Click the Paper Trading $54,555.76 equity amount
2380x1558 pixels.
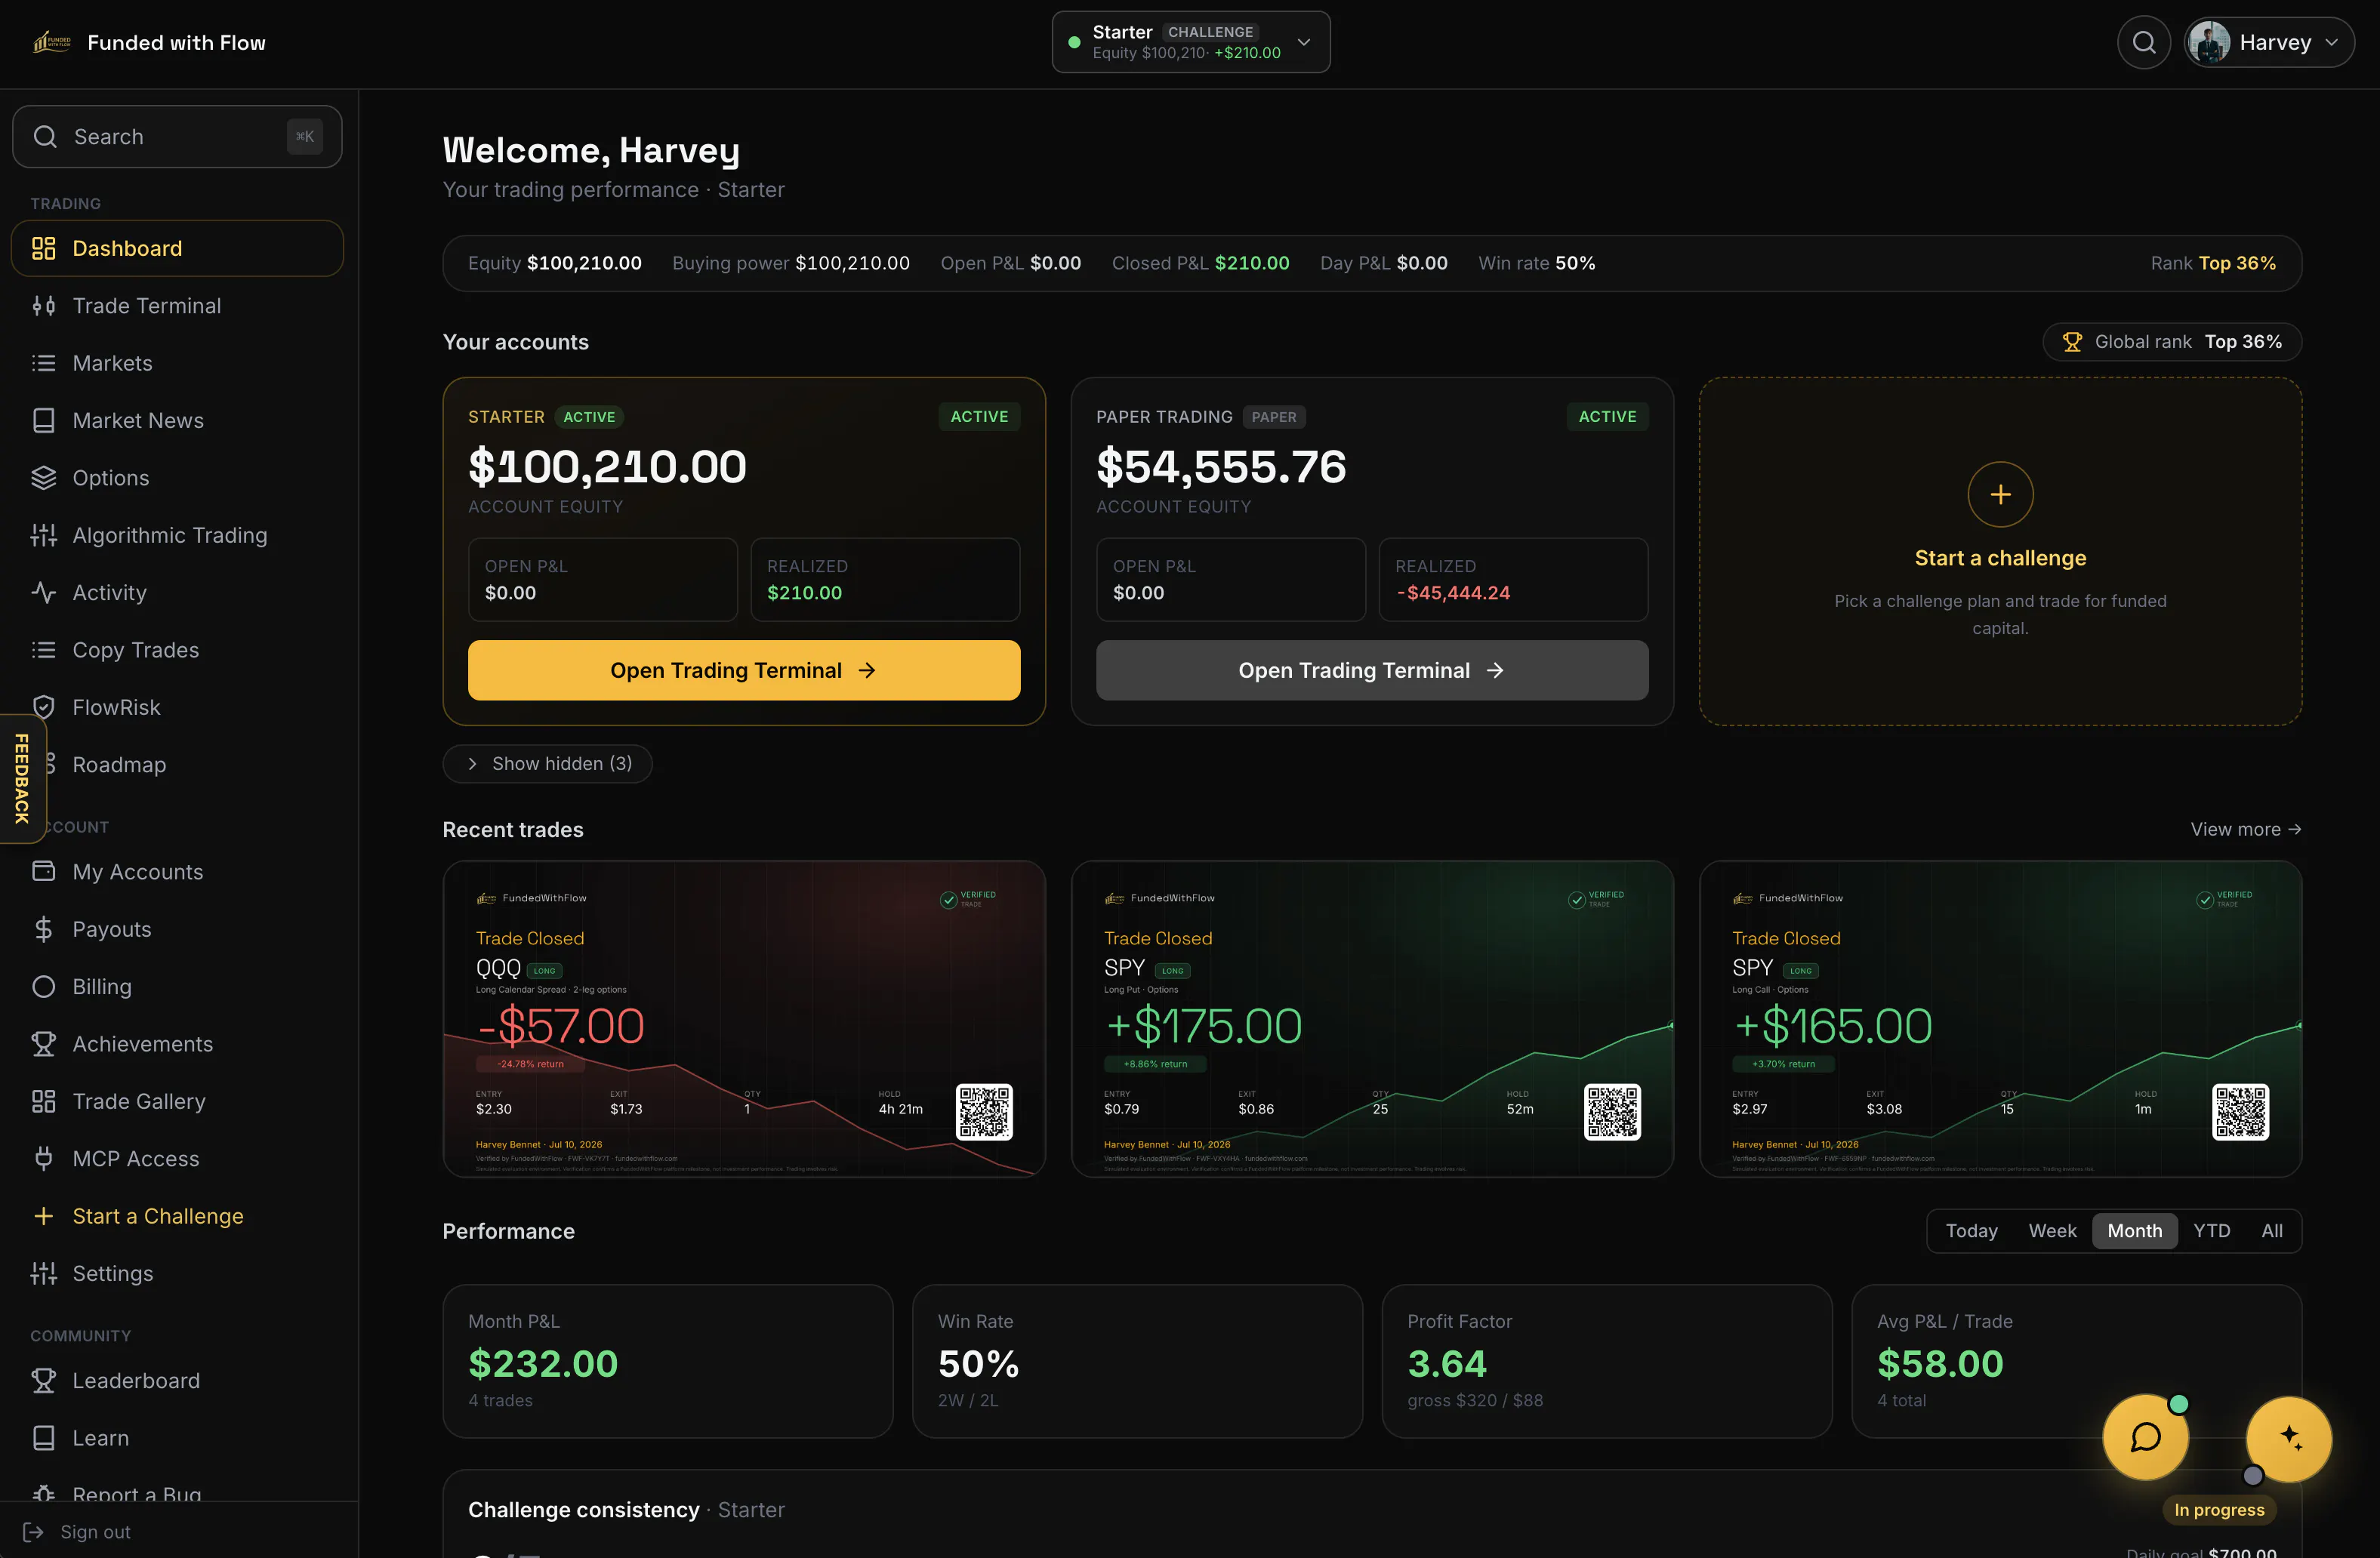coord(1221,467)
